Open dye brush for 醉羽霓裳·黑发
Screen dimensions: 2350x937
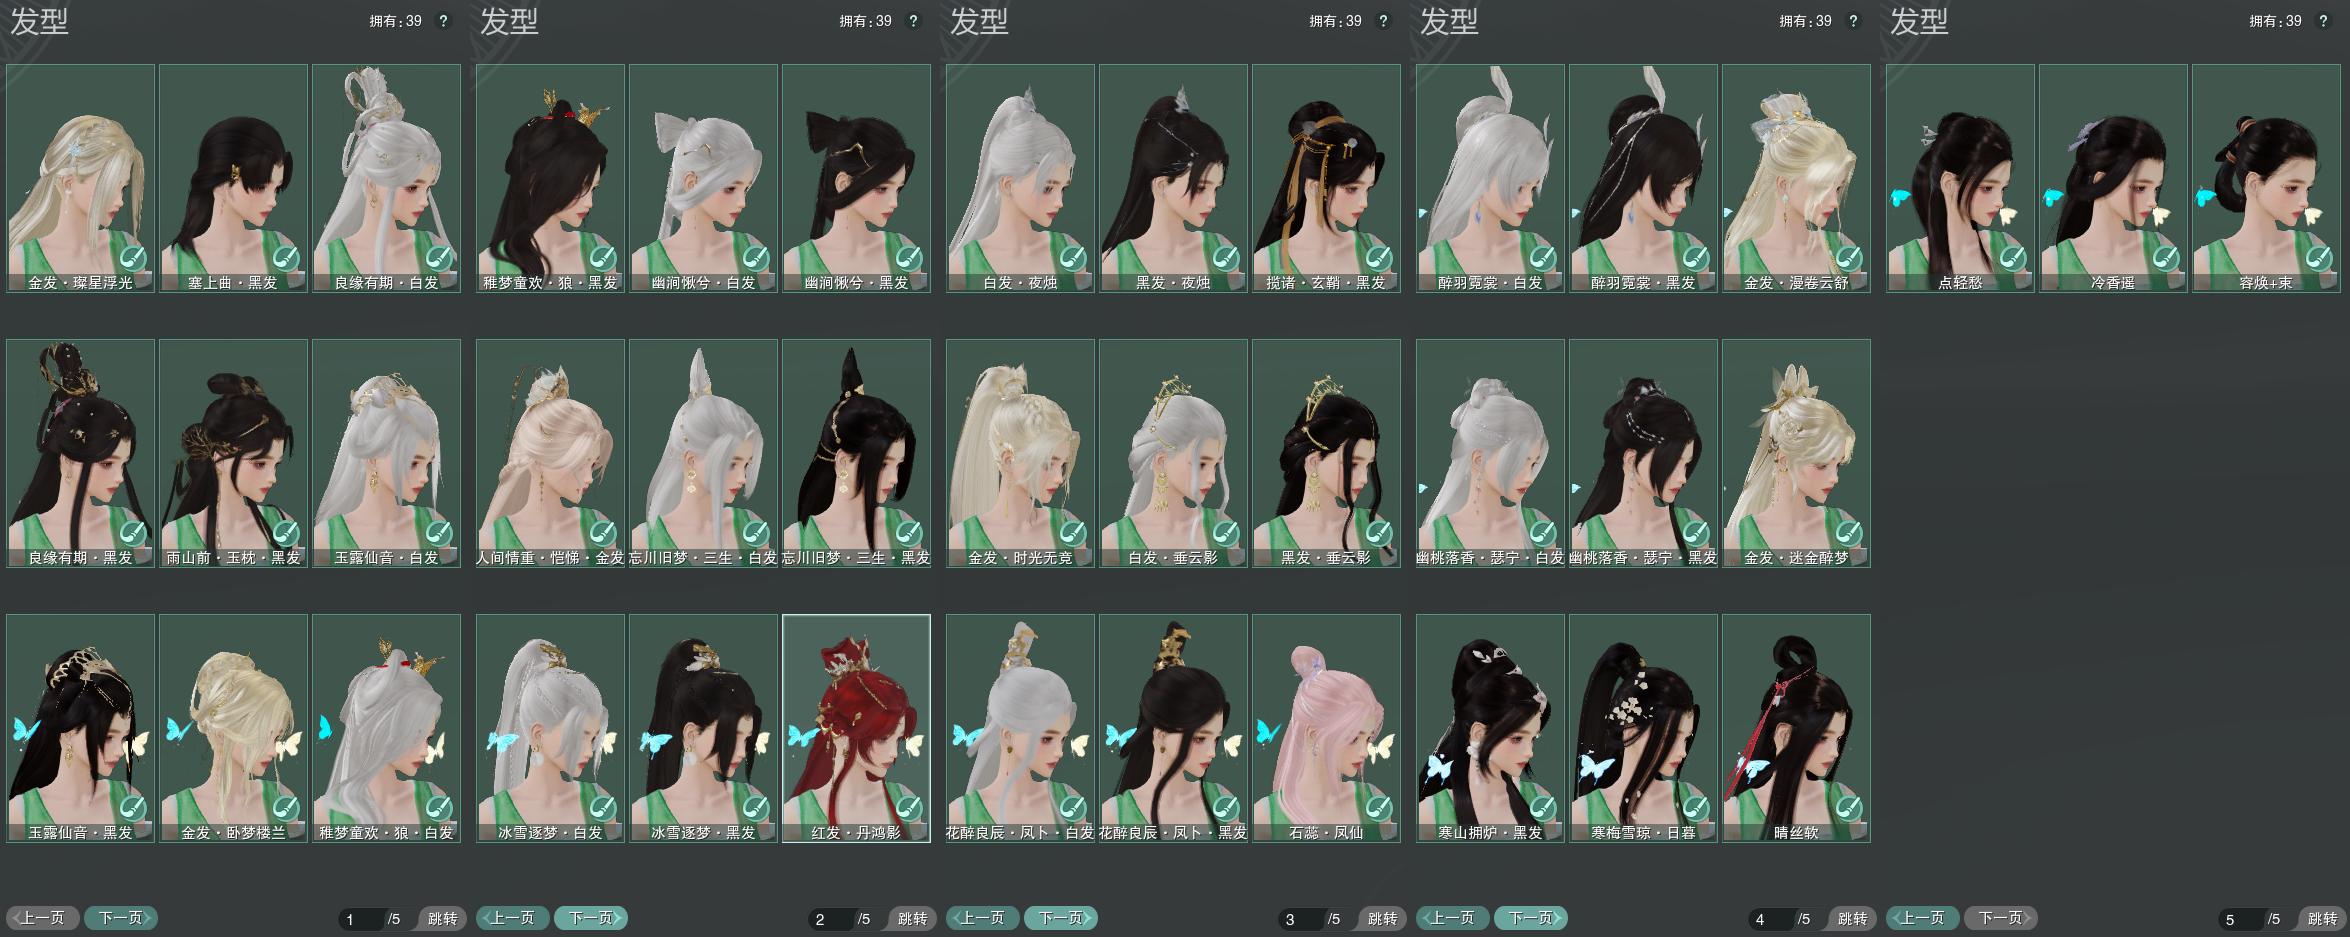click(1696, 259)
